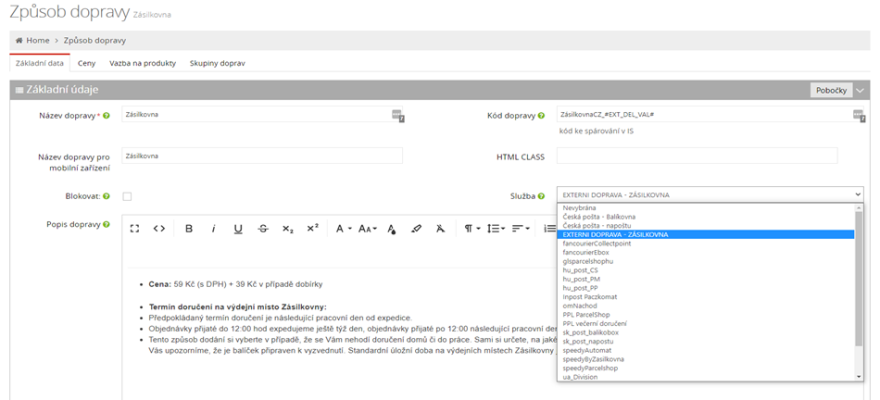This screenshot has width=880, height=400.
Task: Go to Home via breadcrumb link
Action: point(38,40)
